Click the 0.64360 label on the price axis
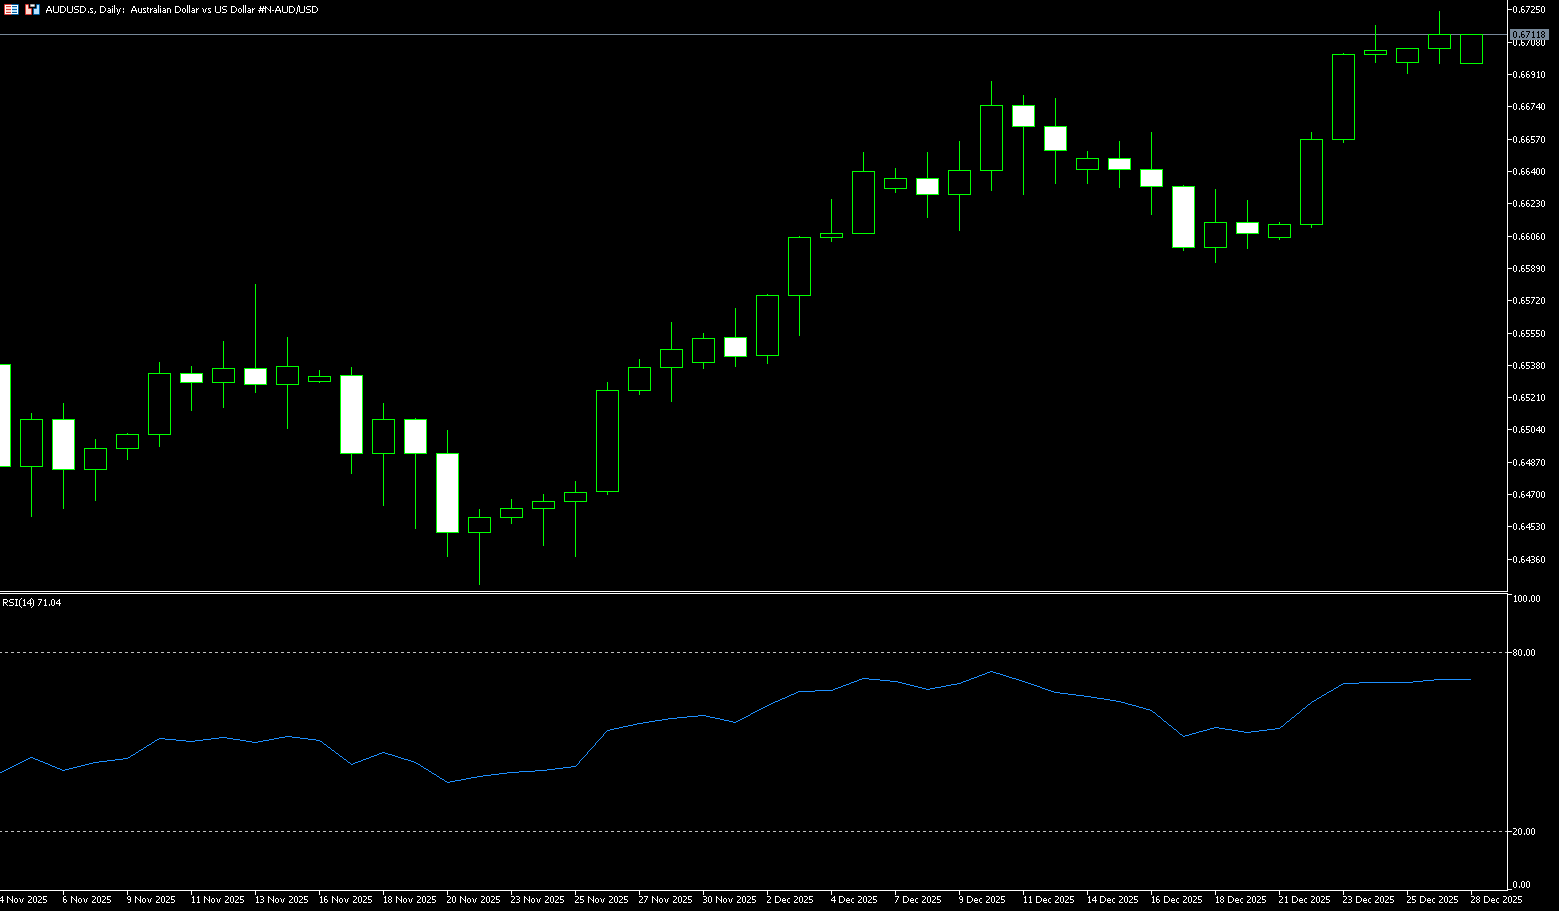1559x911 pixels. (x=1529, y=560)
